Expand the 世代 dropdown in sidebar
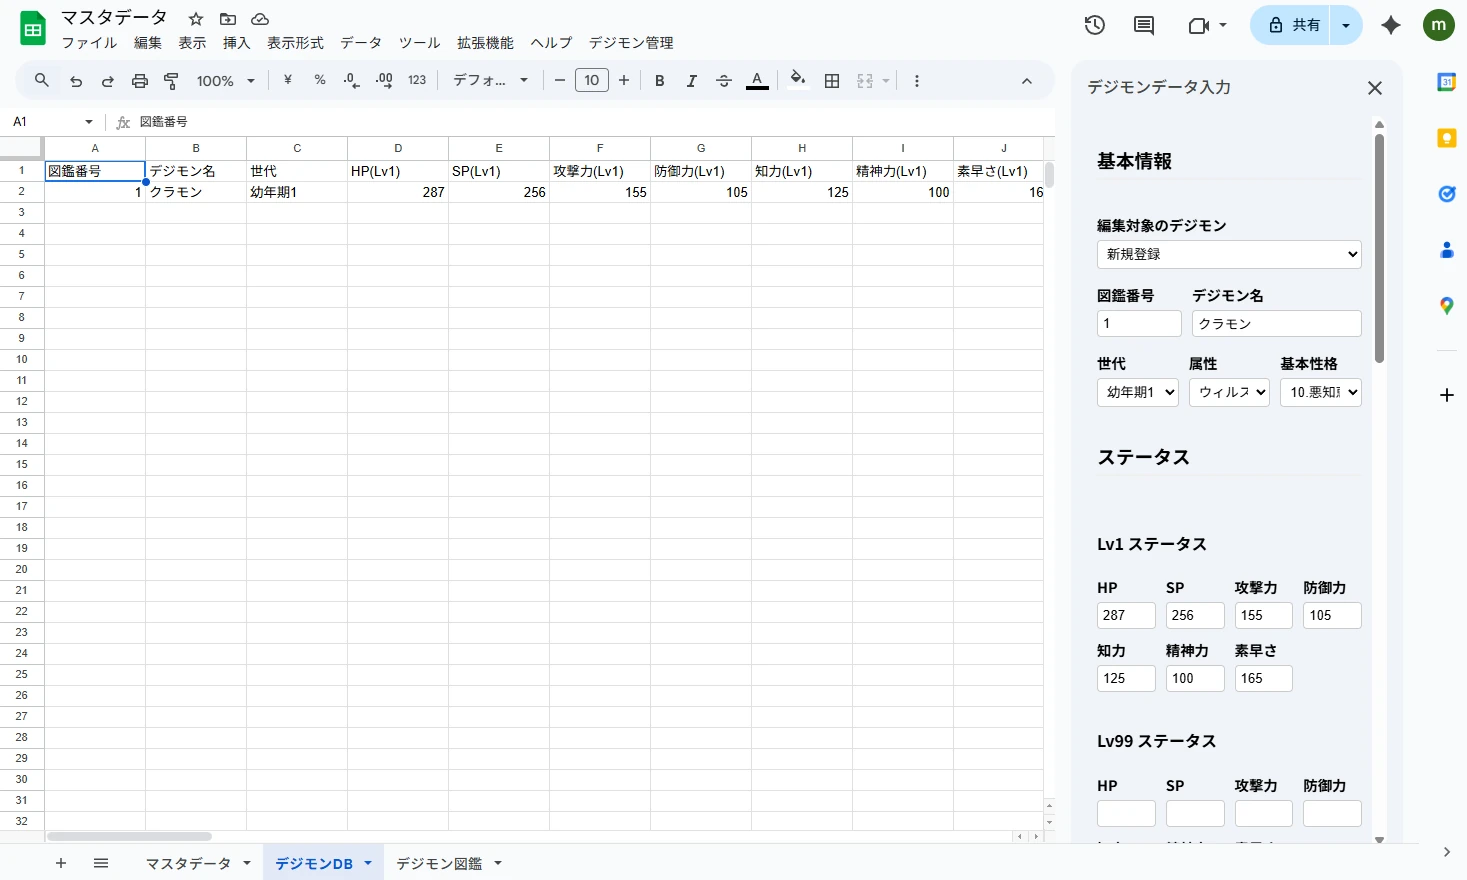Image resolution: width=1467 pixels, height=880 pixels. point(1138,392)
